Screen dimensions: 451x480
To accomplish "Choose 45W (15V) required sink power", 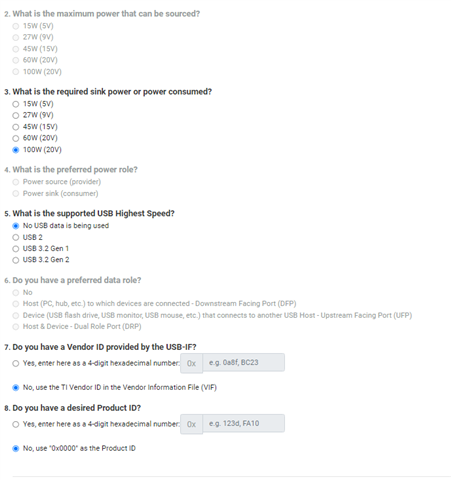I will pyautogui.click(x=16, y=127).
